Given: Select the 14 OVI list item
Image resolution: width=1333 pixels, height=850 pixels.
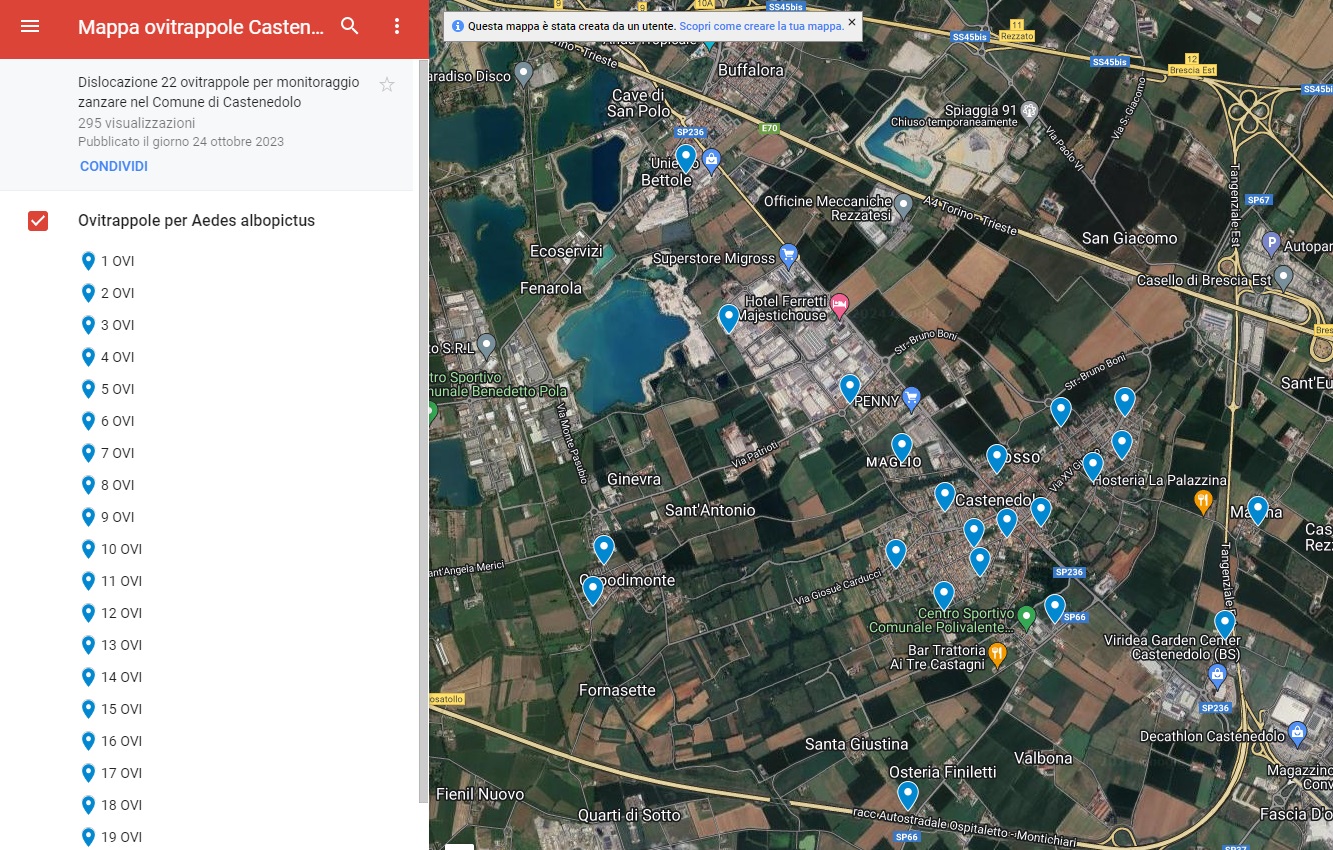Looking at the screenshot, I should [x=111, y=677].
